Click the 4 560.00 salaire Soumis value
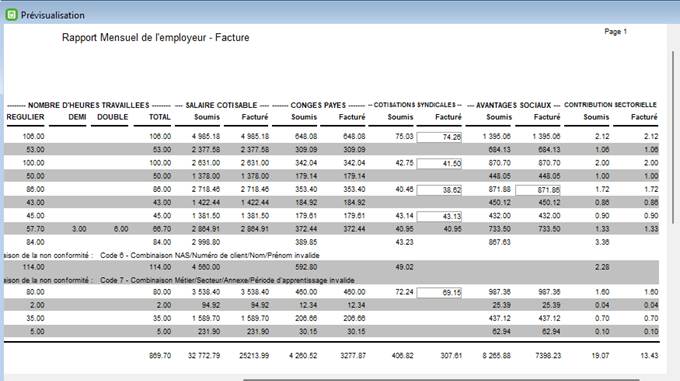 [206, 267]
